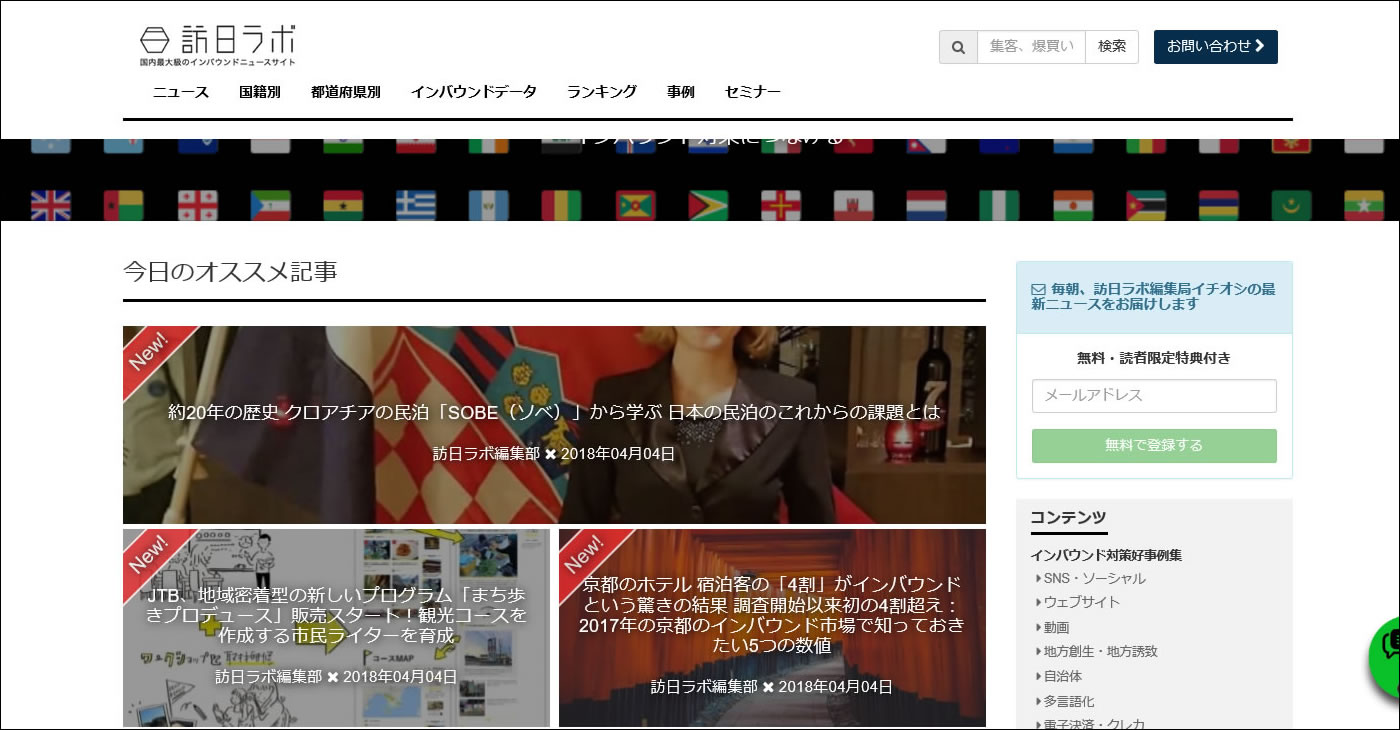Screen dimensions: 1400x730
Task: Open the 事例 menu item
Action: point(681,92)
